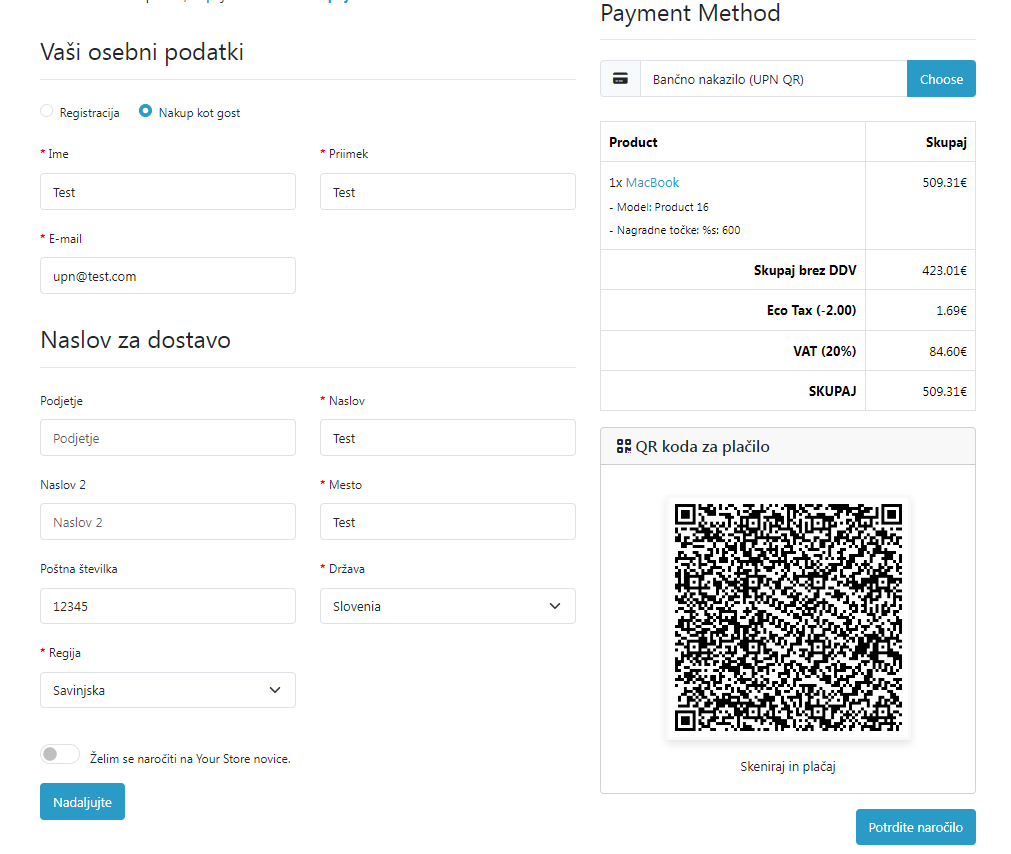Click the E-mail input field
Image resolution: width=1011 pixels, height=854 pixels.
167,276
